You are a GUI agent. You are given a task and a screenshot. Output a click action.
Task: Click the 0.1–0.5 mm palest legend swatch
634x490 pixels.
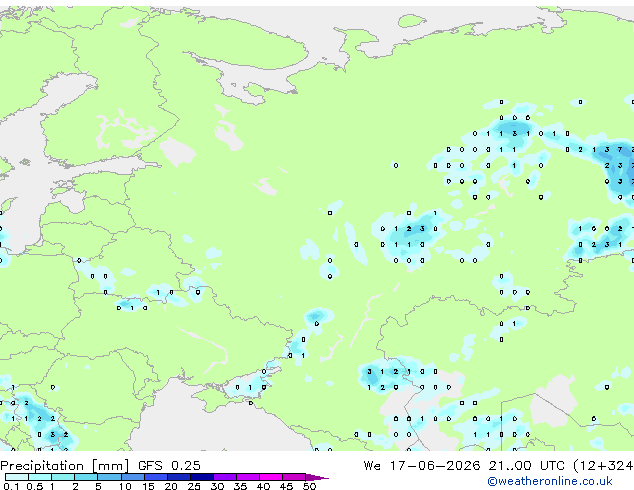click(x=17, y=477)
